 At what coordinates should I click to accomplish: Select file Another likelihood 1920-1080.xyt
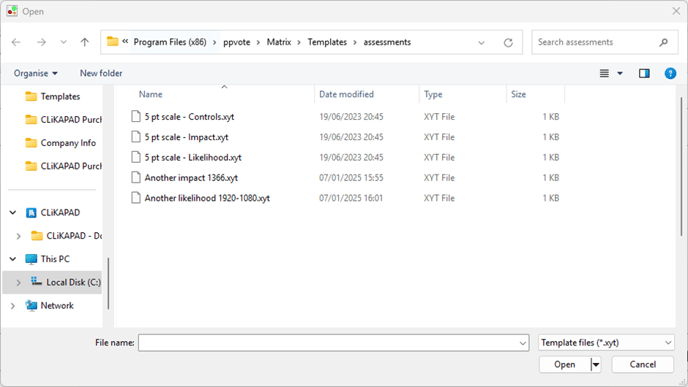[207, 198]
